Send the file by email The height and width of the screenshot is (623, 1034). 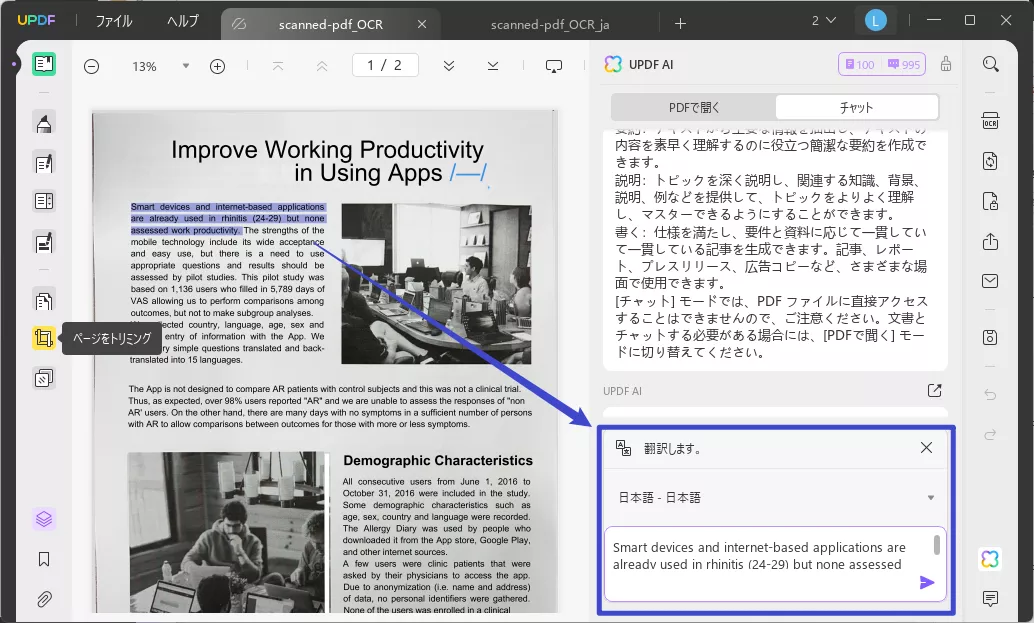990,281
